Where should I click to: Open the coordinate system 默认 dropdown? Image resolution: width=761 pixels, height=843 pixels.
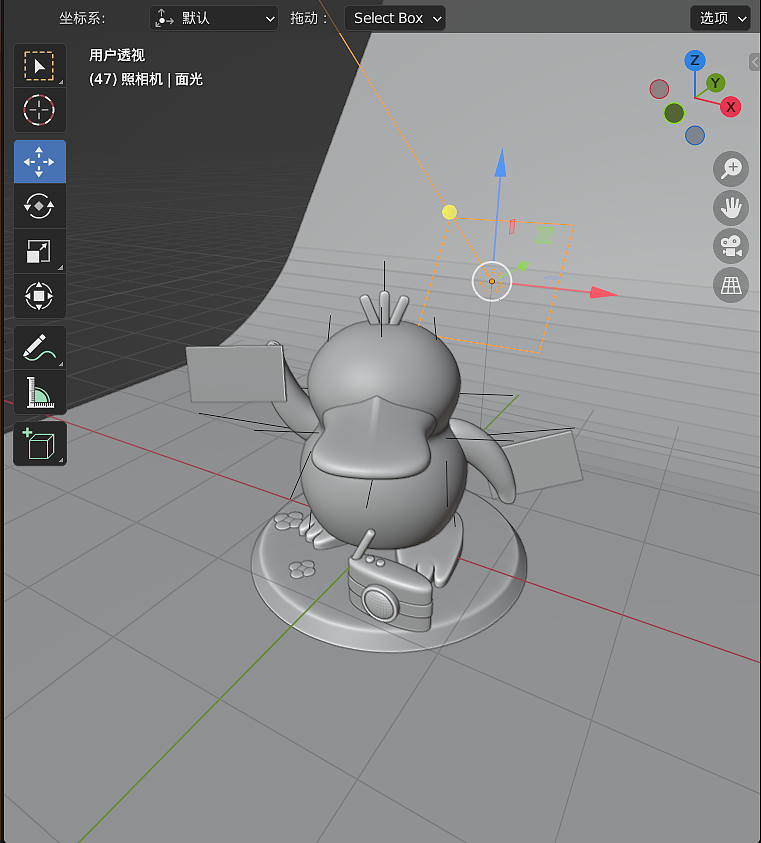coord(214,18)
